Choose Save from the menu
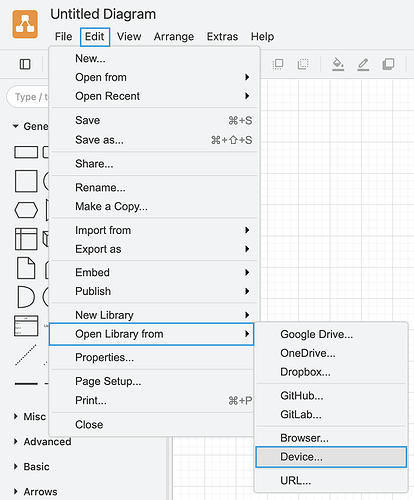Viewport: 414px width, 500px height. click(154, 120)
